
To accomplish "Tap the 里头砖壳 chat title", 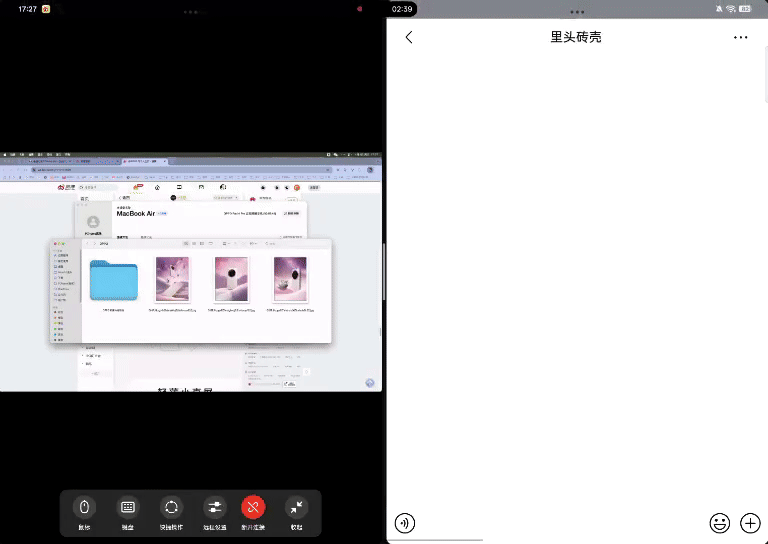I will pos(576,37).
